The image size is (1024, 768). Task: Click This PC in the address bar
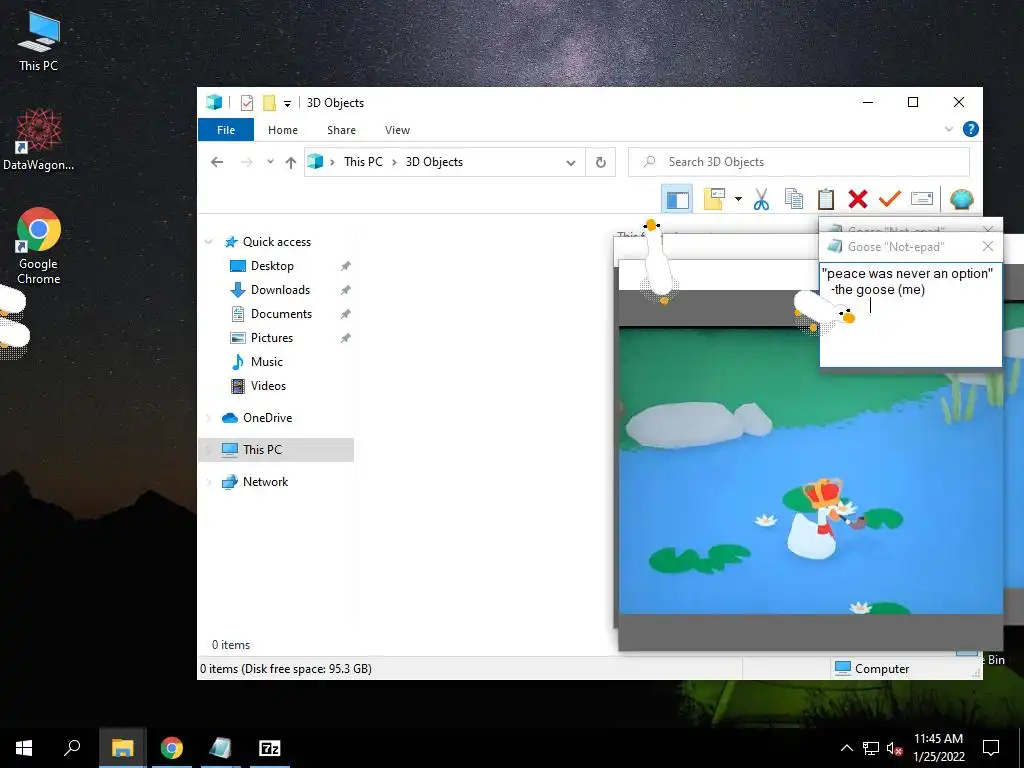tap(363, 162)
